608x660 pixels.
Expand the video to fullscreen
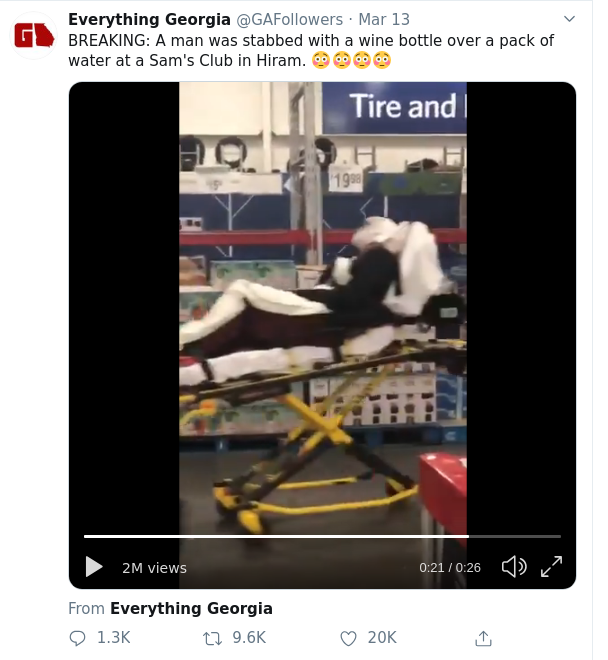point(552,567)
